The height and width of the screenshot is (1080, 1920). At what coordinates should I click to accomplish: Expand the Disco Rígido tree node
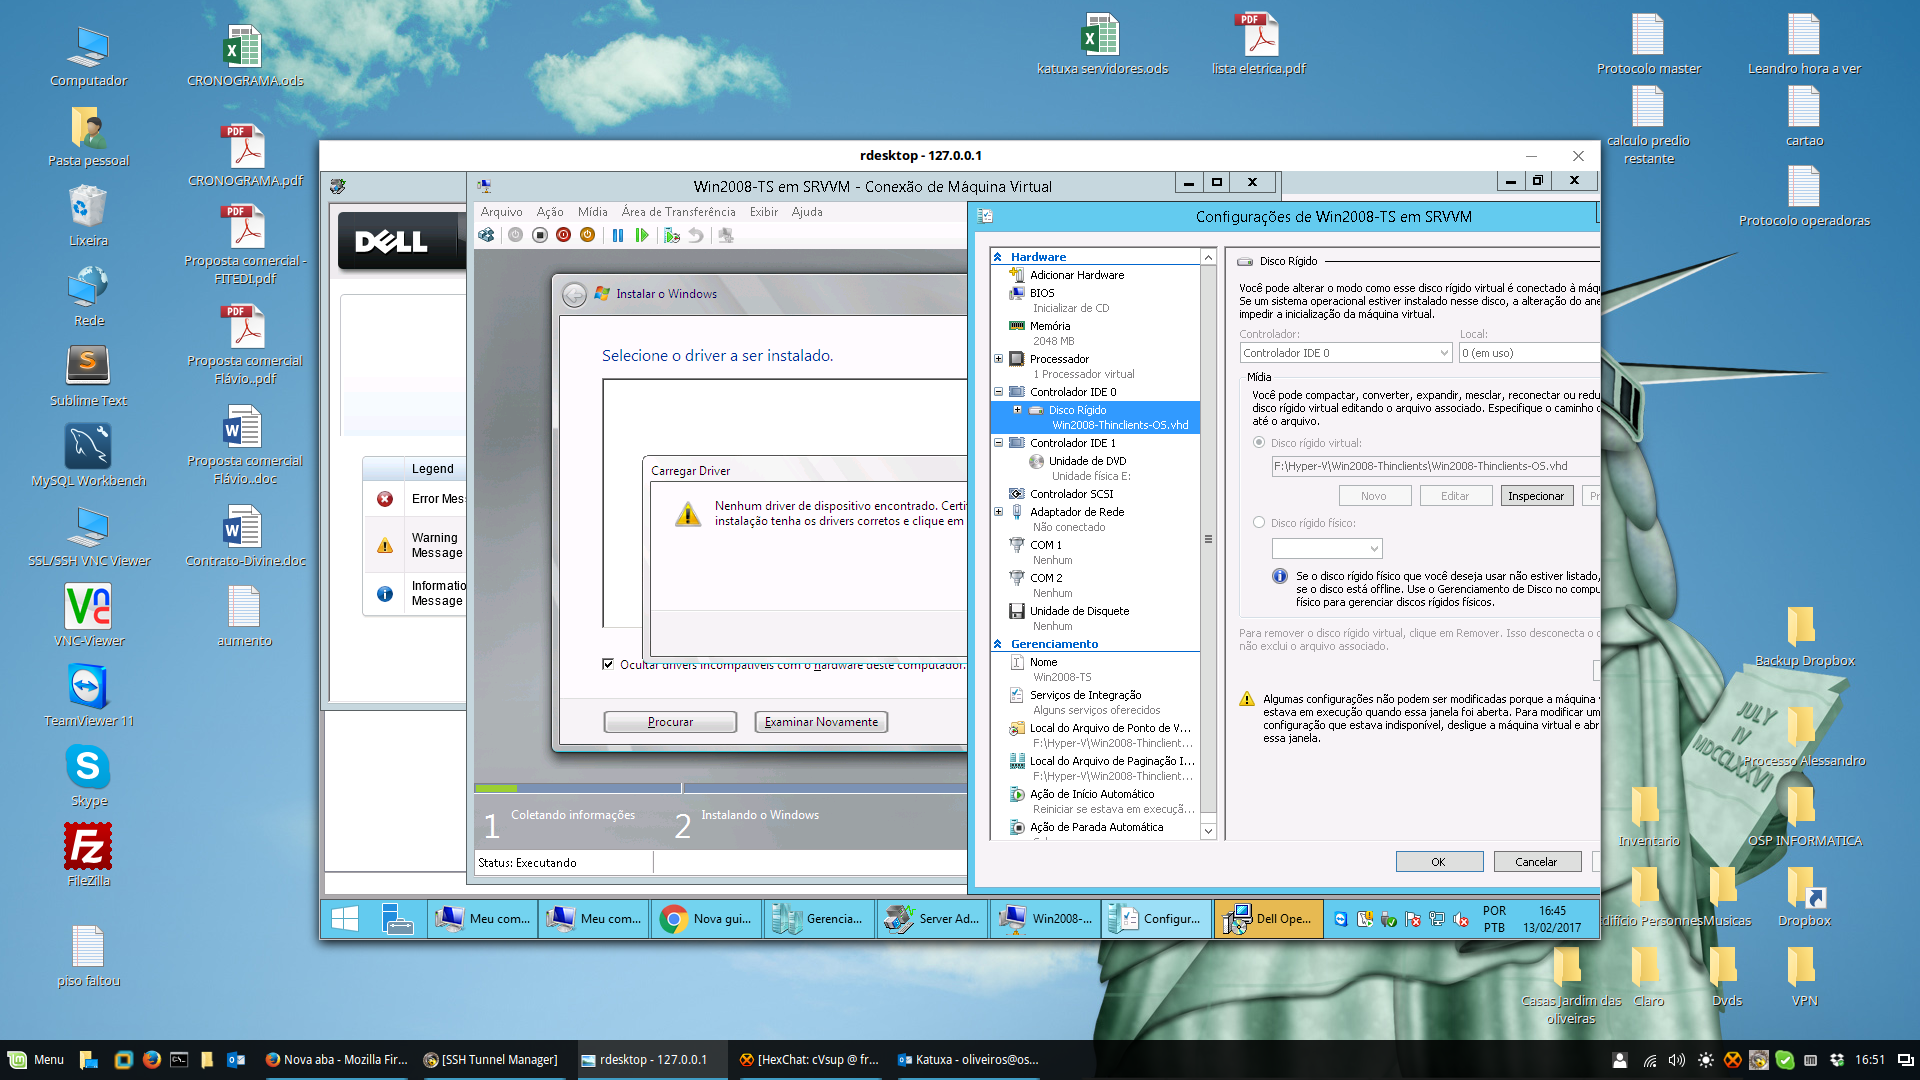tap(1017, 410)
